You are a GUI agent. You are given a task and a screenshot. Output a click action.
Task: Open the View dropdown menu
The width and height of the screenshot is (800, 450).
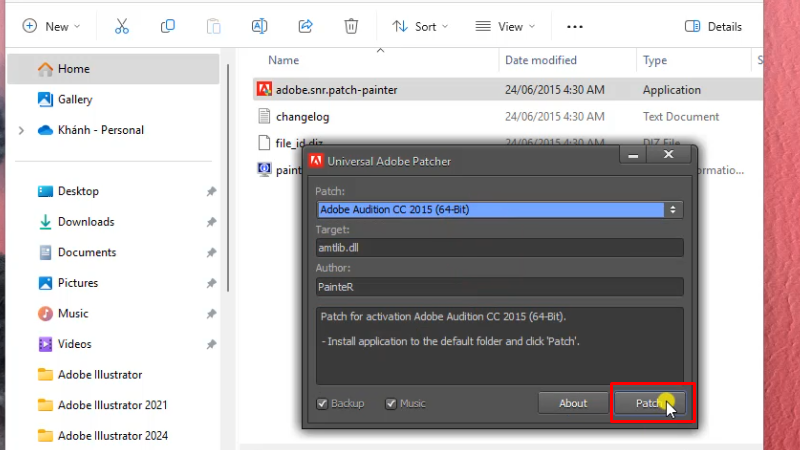[505, 27]
